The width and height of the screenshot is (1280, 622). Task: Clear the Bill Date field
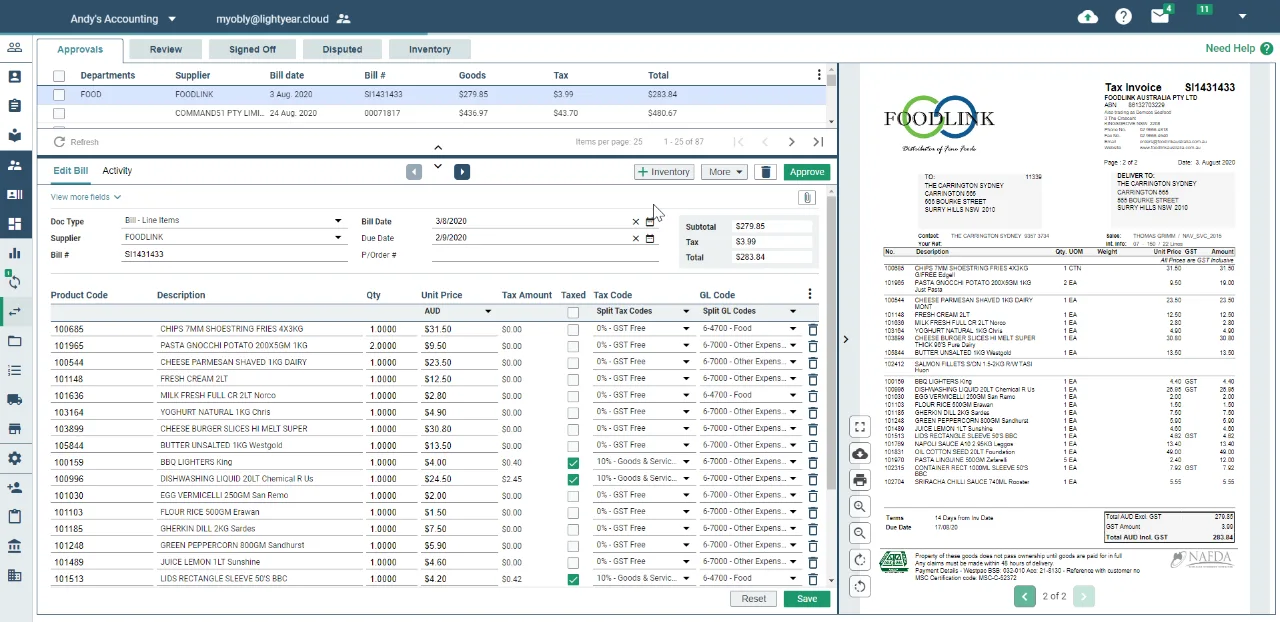635,222
